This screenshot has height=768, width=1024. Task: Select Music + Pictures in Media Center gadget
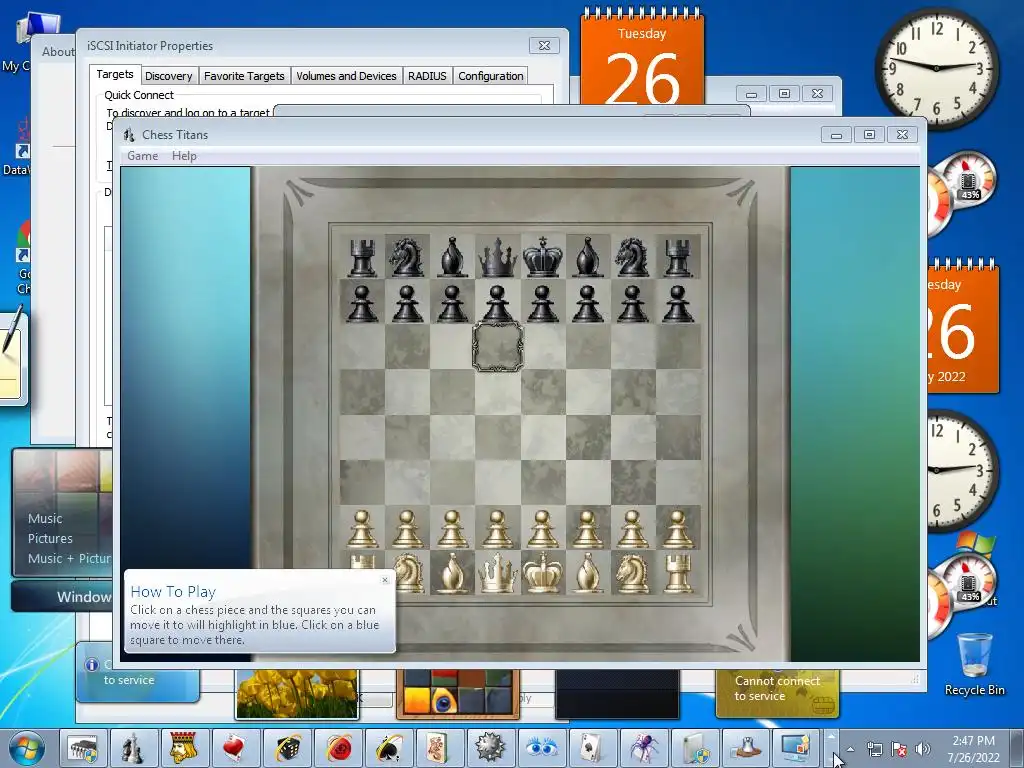click(x=69, y=558)
